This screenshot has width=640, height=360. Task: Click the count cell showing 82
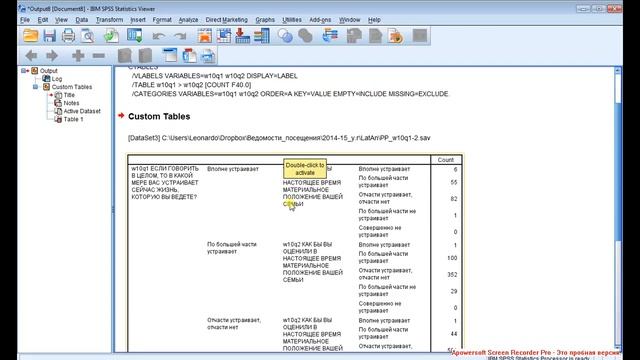click(453, 199)
